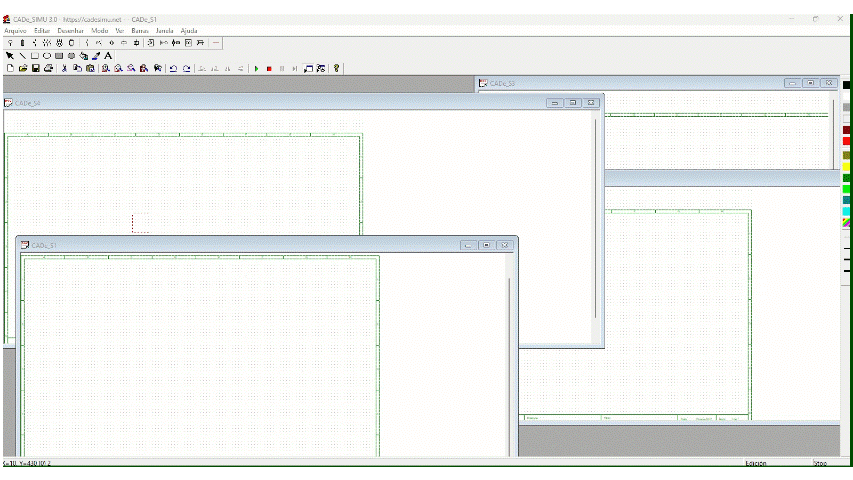
Task: Minimize the CADe_S3 child window
Action: (793, 83)
